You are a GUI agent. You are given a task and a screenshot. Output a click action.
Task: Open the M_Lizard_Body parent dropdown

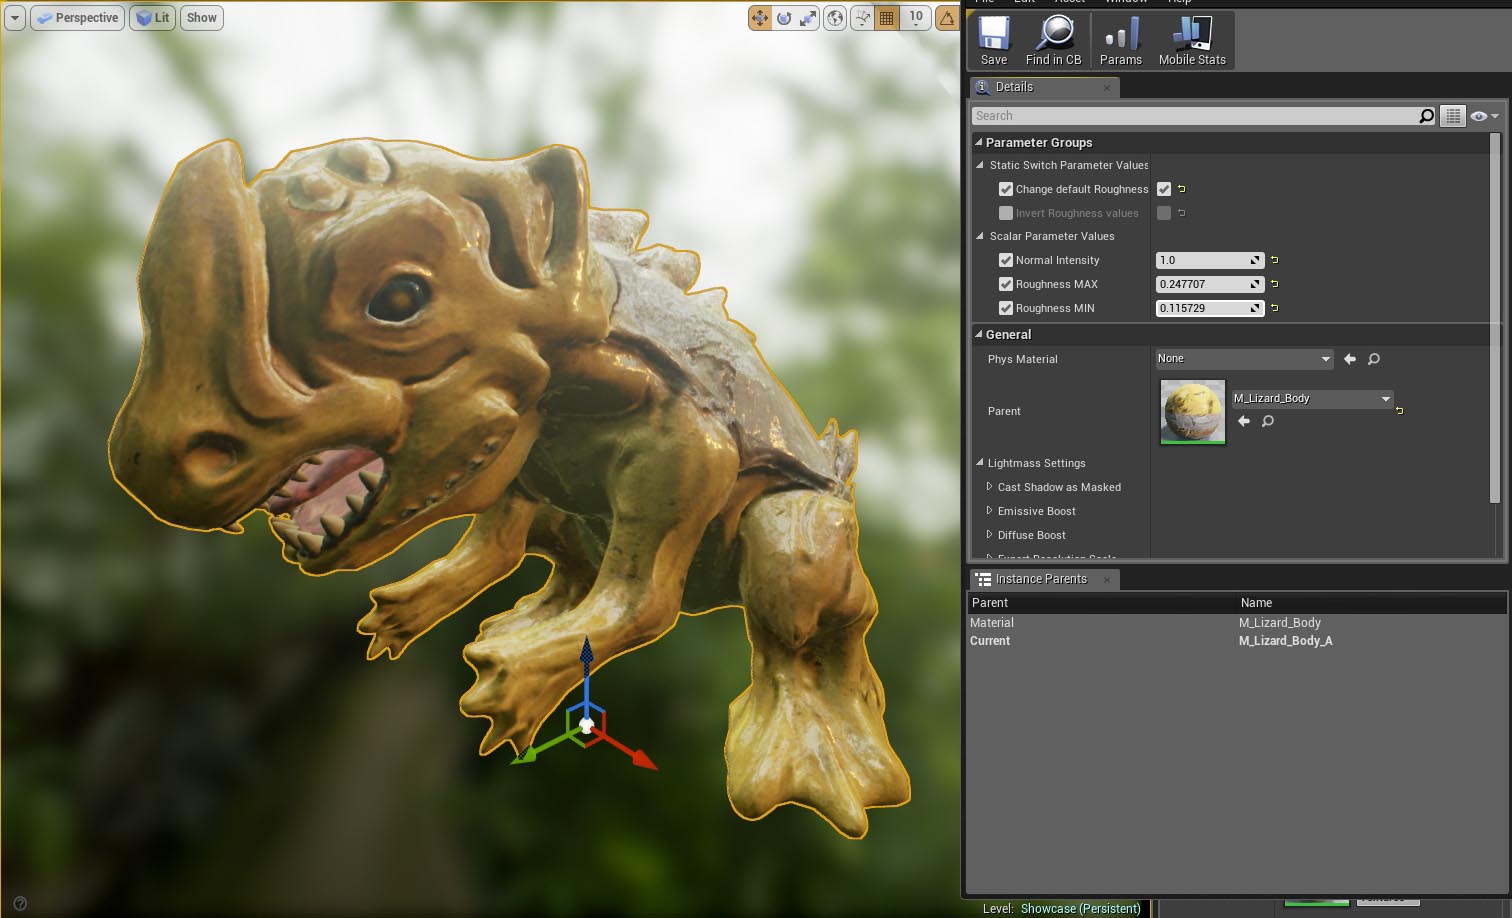click(1312, 399)
